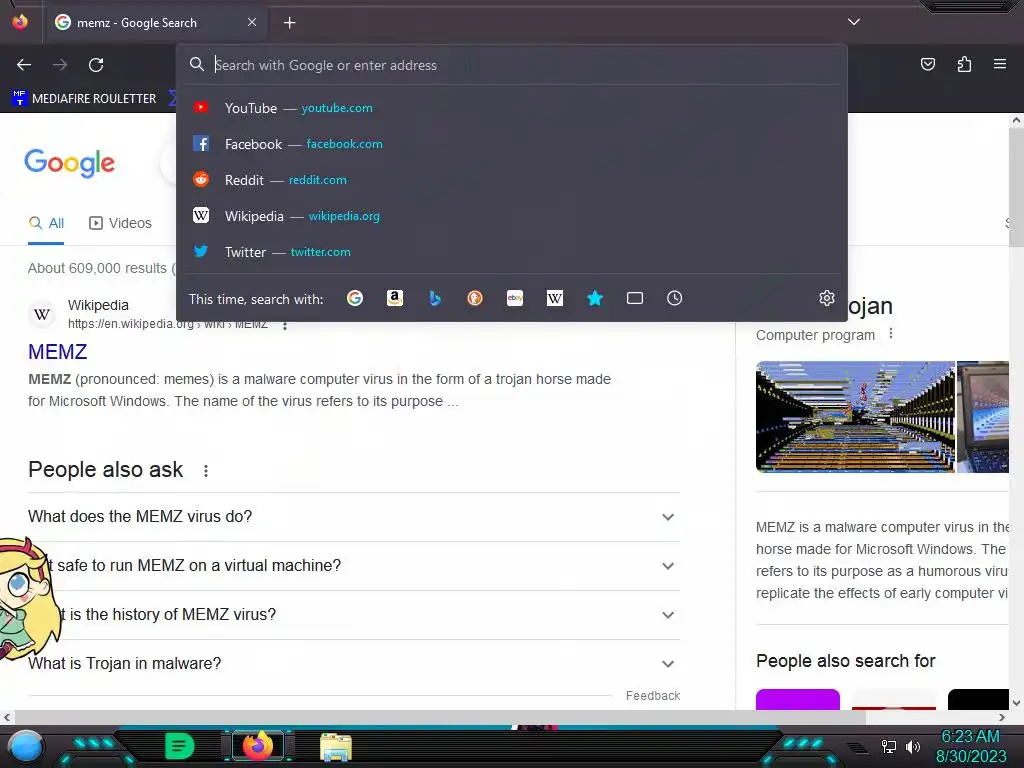
Task: Switch to the All results tab
Action: 46,223
